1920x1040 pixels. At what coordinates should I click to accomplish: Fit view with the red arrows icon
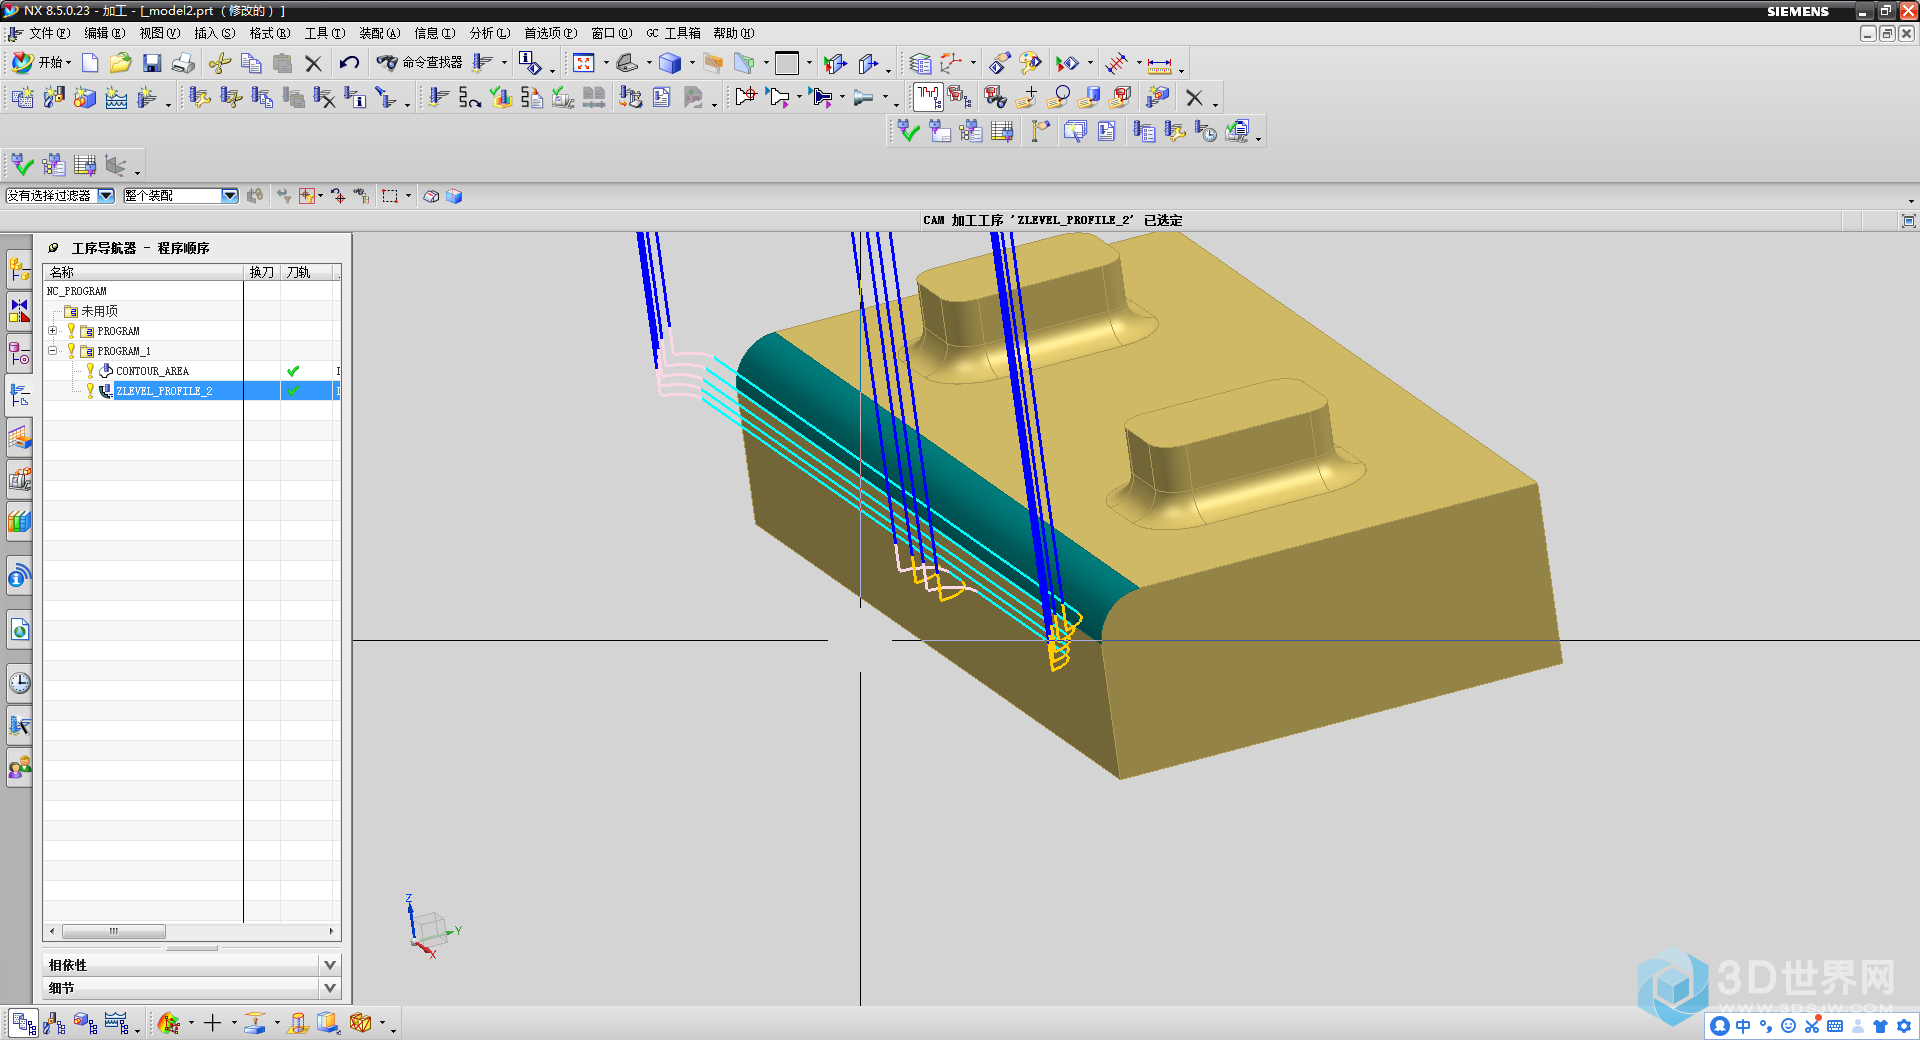[x=584, y=63]
